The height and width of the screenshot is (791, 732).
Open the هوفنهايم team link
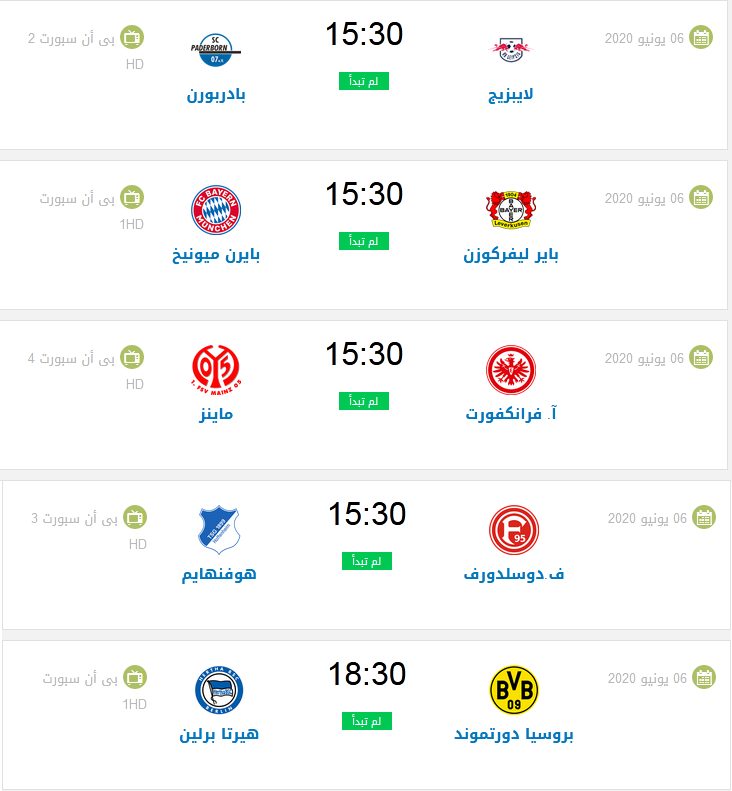(219, 575)
